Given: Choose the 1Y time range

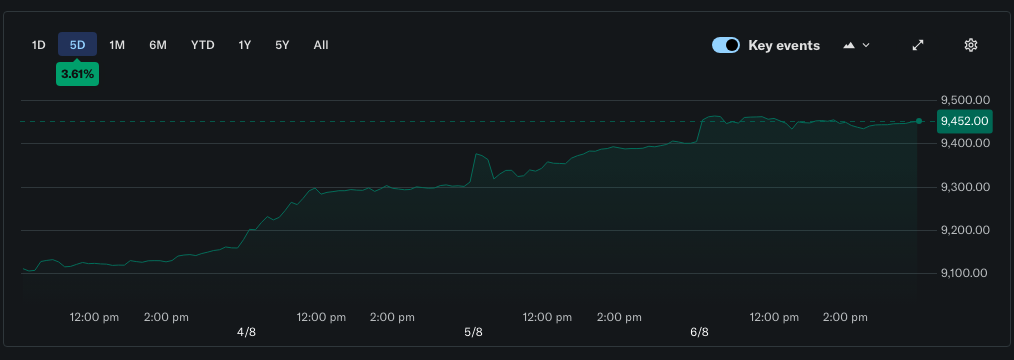Looking at the screenshot, I should pyautogui.click(x=244, y=45).
